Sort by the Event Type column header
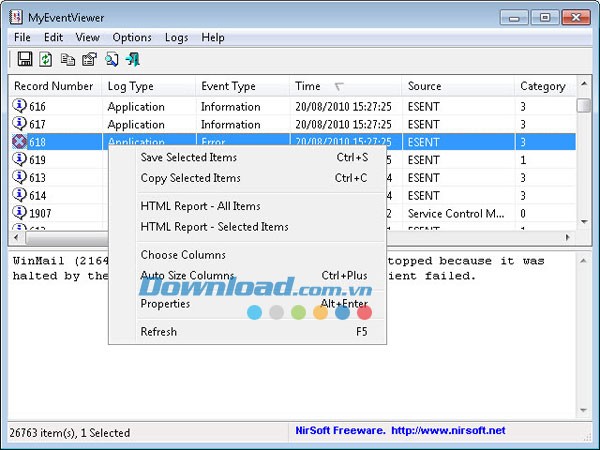Viewport: 600px width, 450px height. point(242,86)
